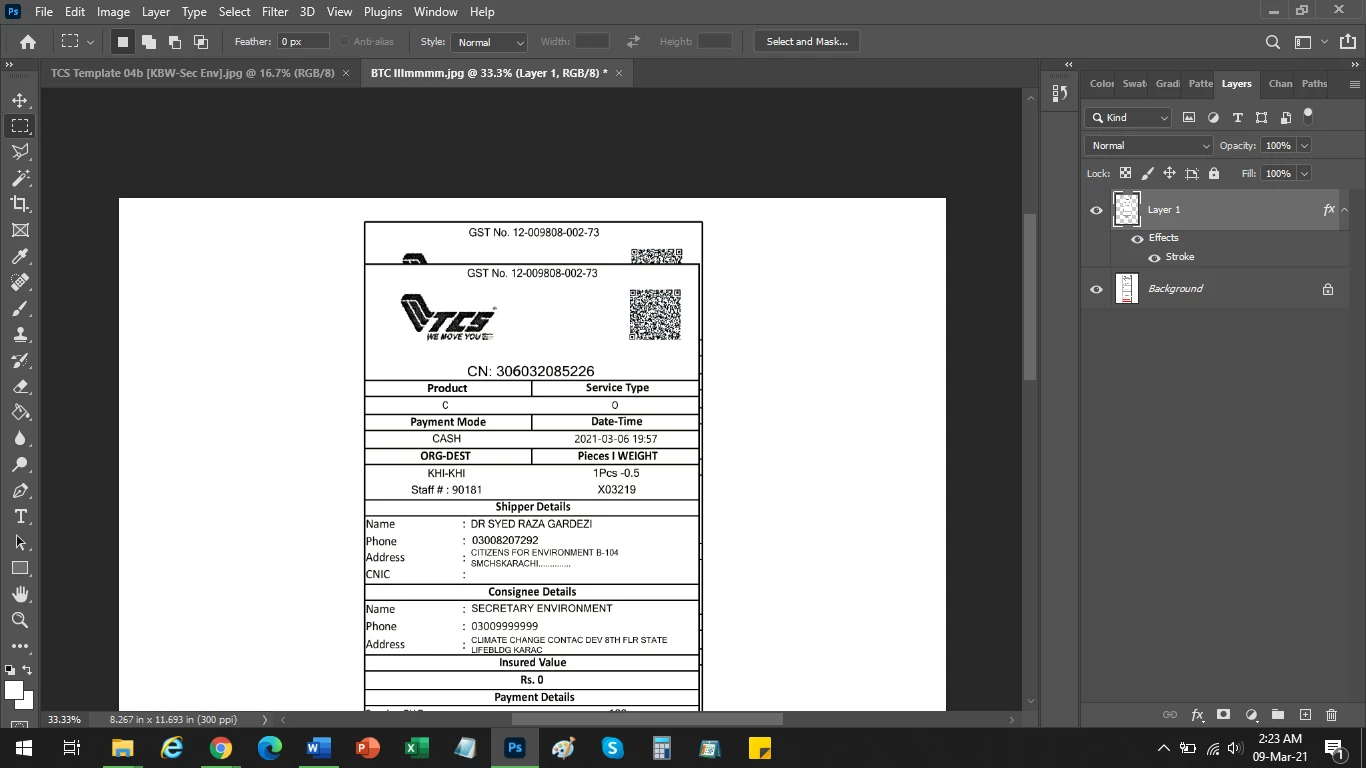Select the Frame tool
This screenshot has height=768, width=1366.
pyautogui.click(x=20, y=230)
